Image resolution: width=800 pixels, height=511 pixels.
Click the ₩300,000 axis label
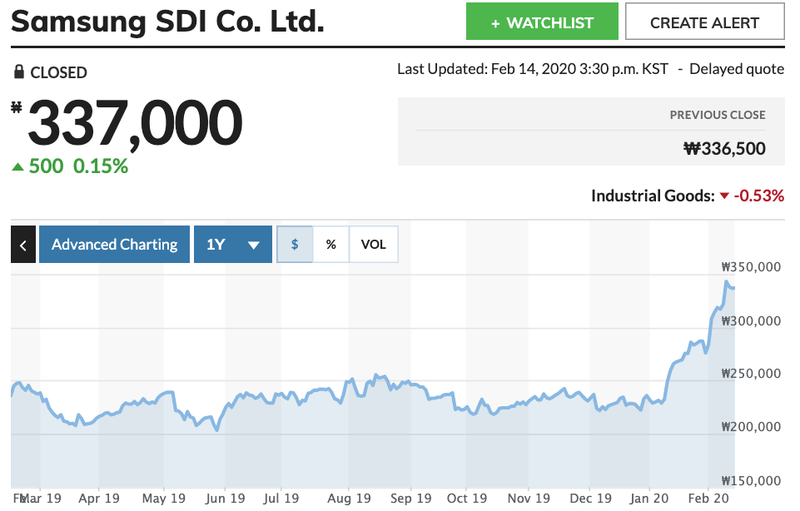coord(751,321)
